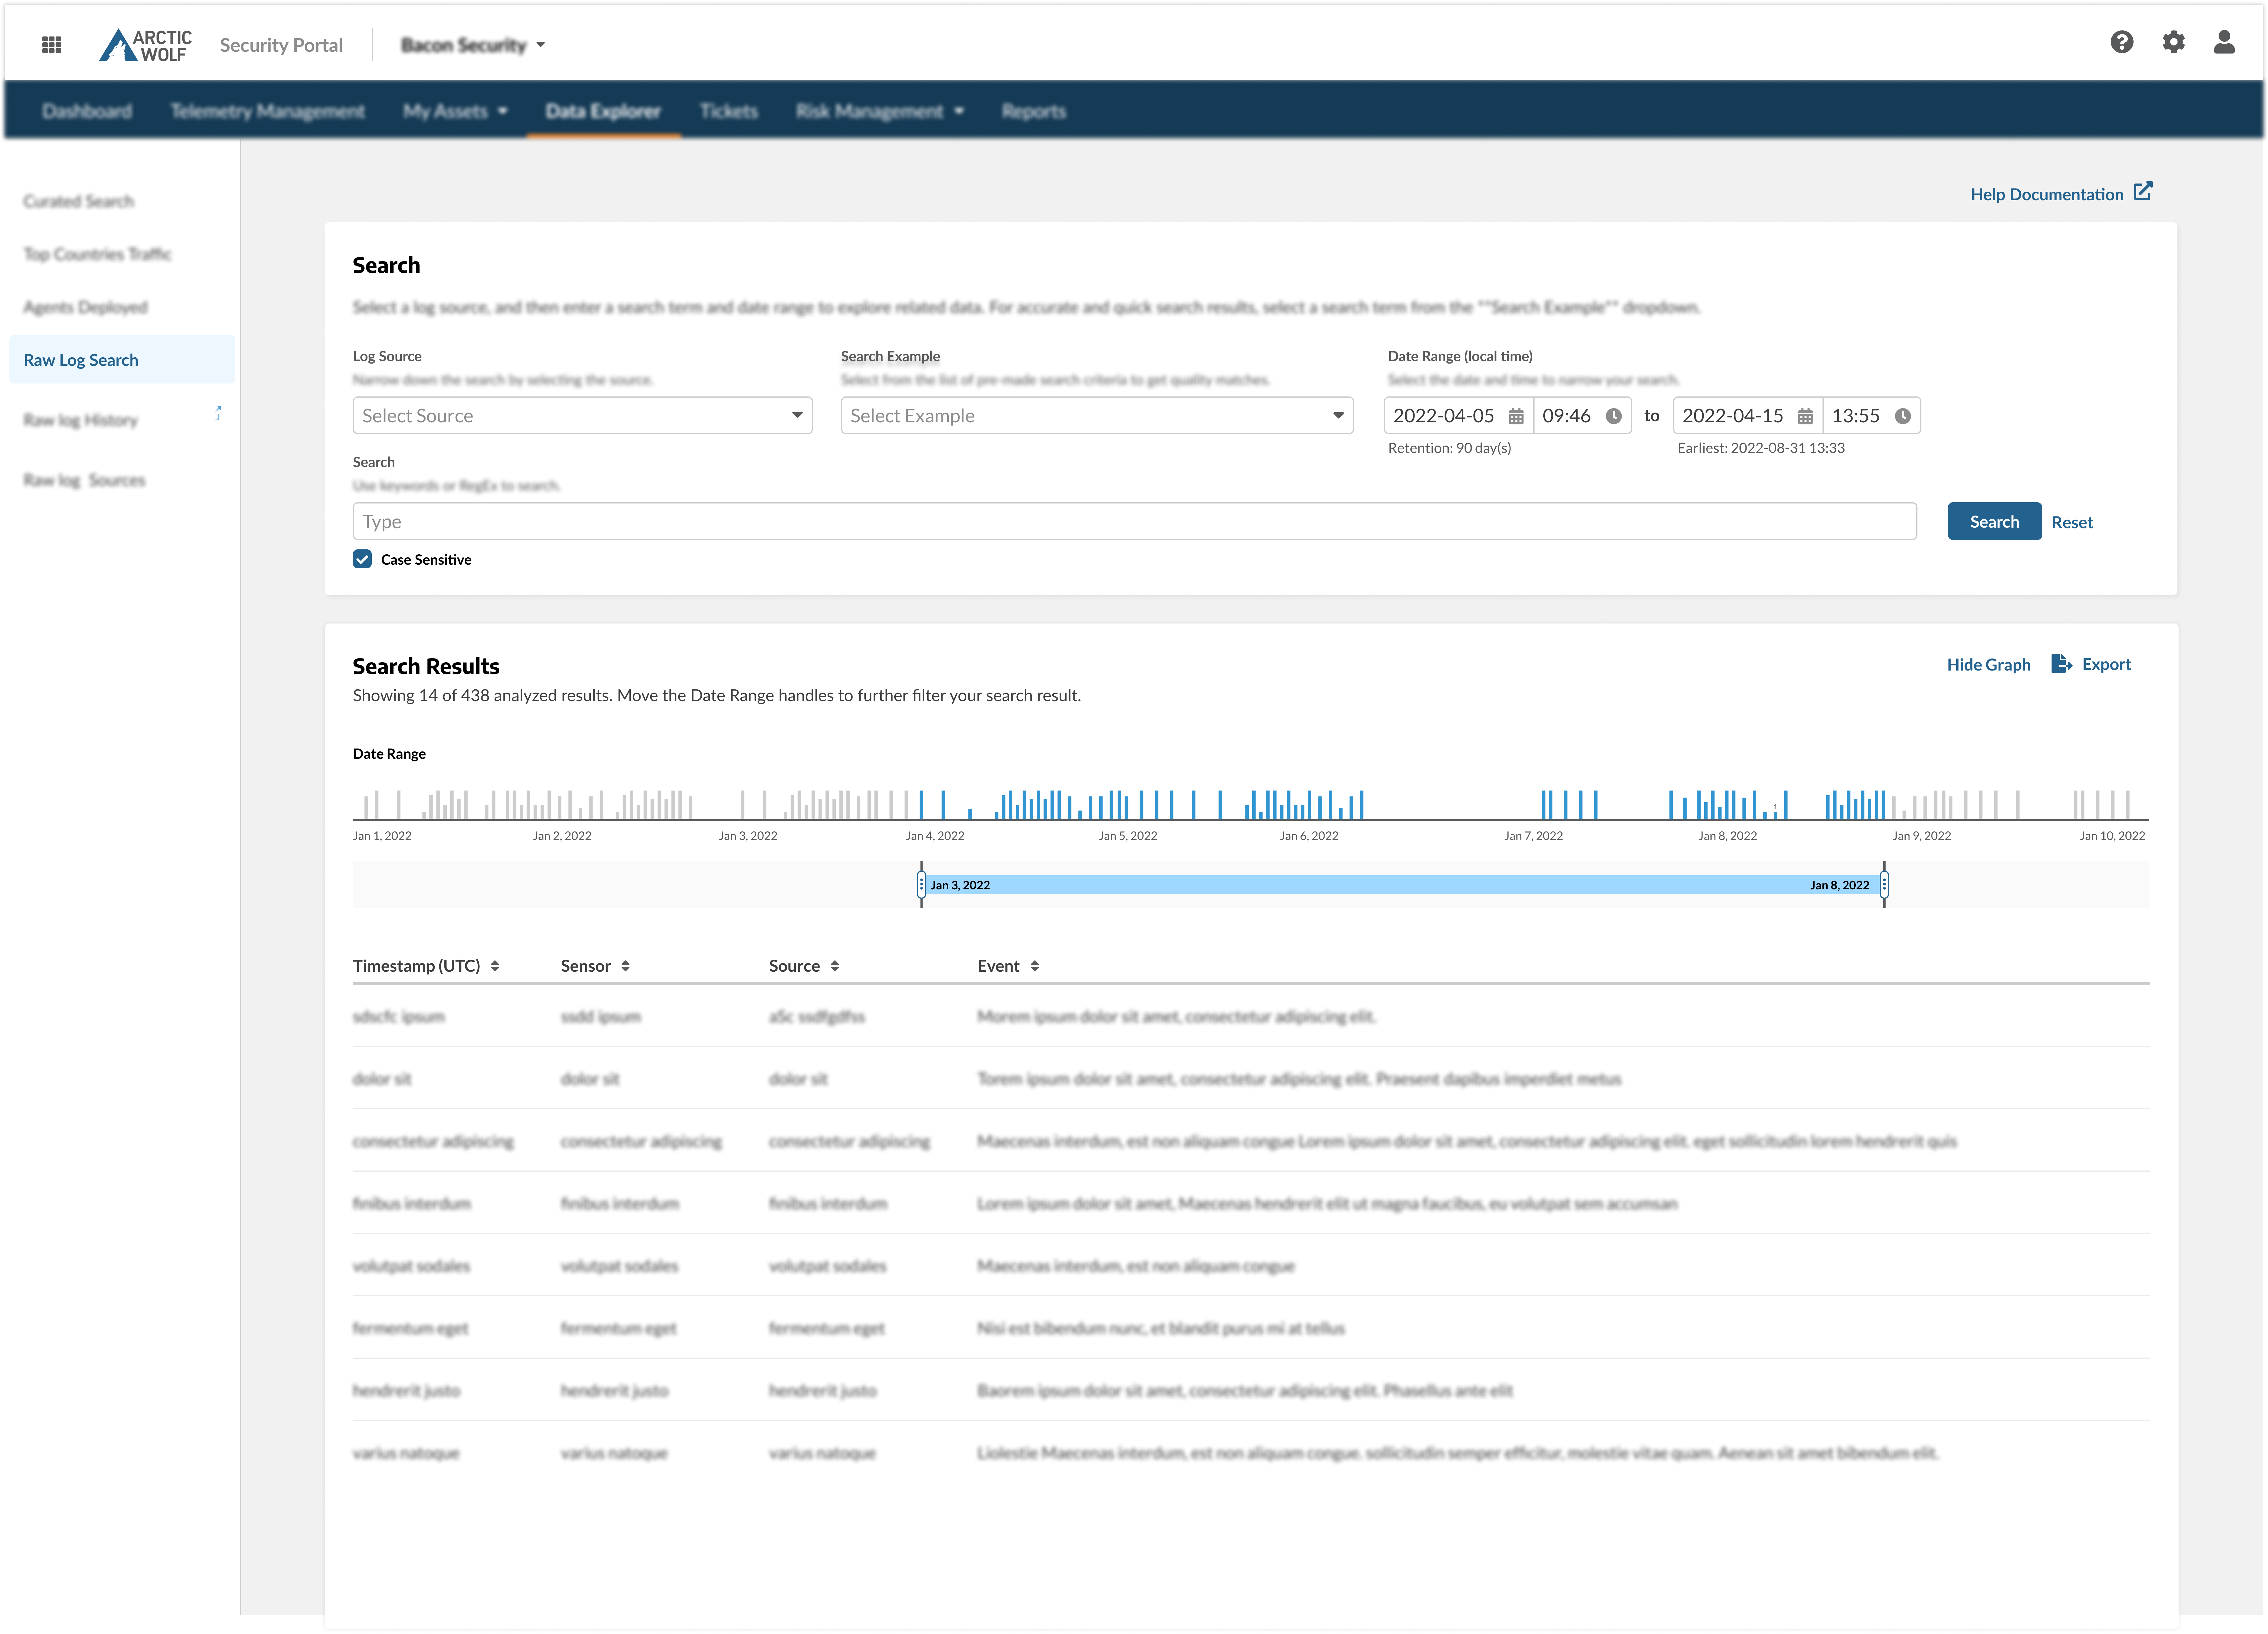Open the Reports tab
This screenshot has height=1634, width=2268.
(x=1034, y=111)
